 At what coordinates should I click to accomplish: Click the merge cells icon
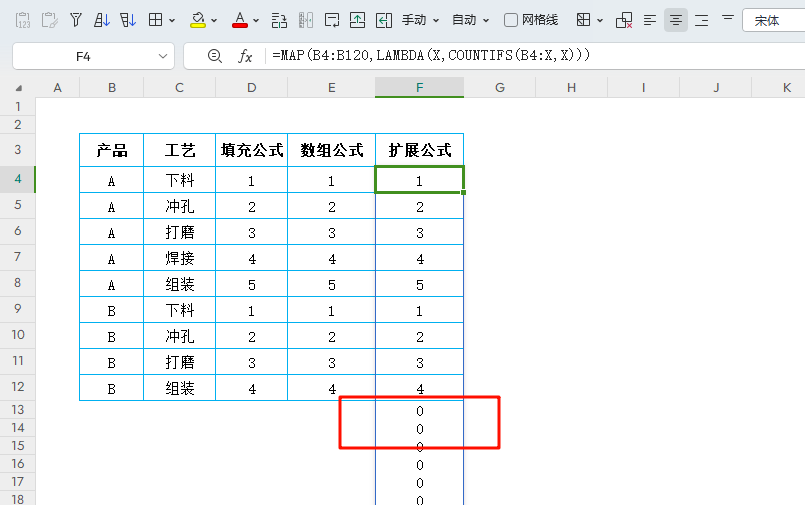pos(279,20)
